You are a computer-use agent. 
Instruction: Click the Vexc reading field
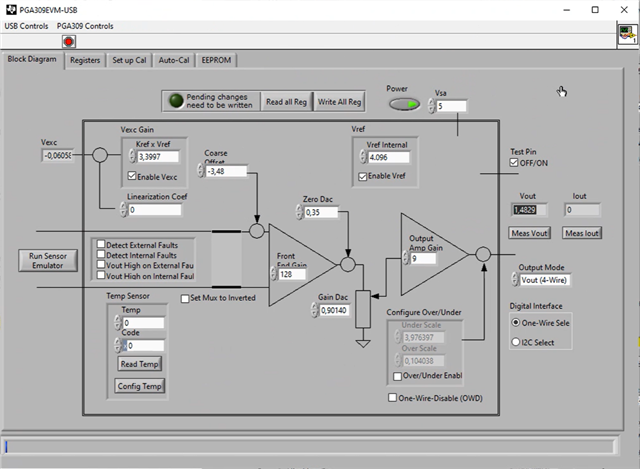coord(58,155)
